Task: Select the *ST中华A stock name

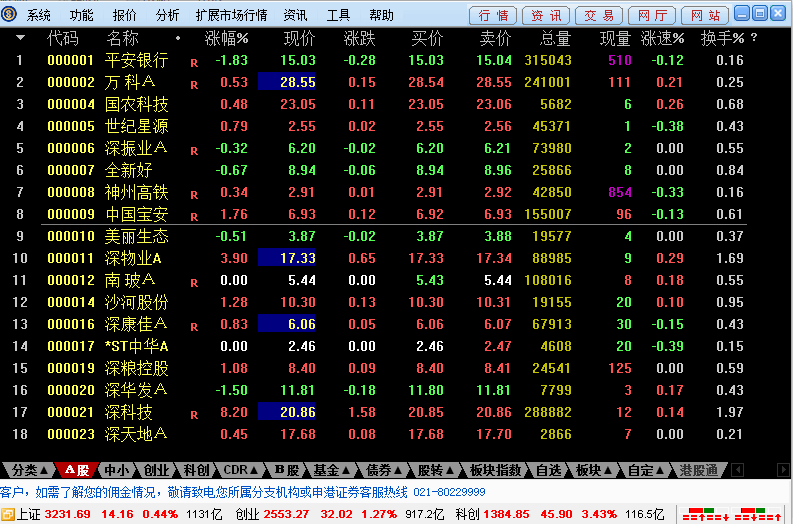Action: pyautogui.click(x=137, y=346)
